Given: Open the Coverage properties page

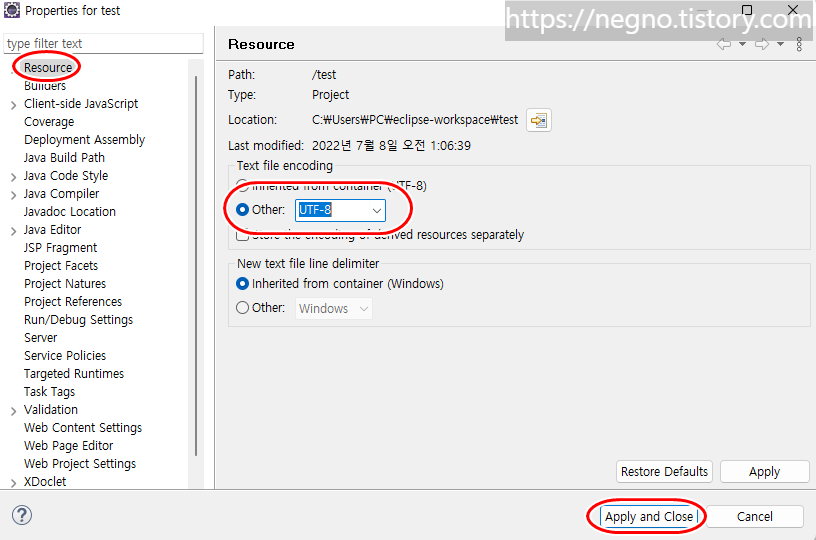Looking at the screenshot, I should (49, 122).
